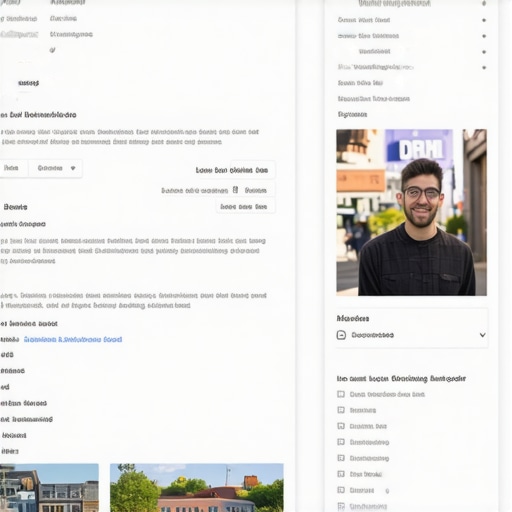This screenshot has width=512, height=512.
Task: Click the rounded square icon beside the sidebar dropdown
Action: click(x=341, y=335)
